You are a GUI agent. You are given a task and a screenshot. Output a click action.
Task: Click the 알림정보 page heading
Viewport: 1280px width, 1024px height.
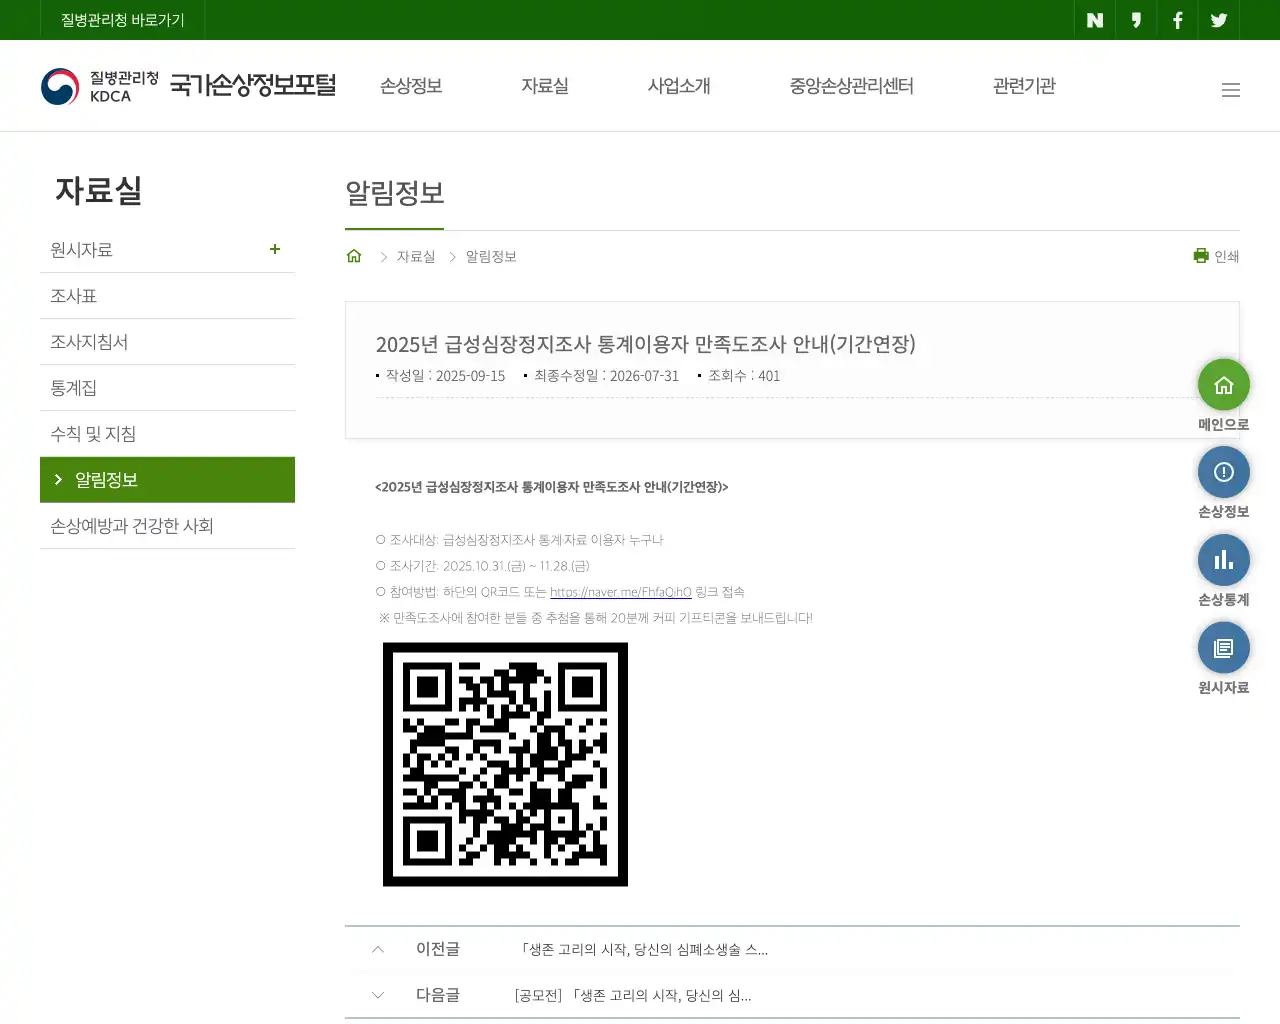(x=395, y=192)
